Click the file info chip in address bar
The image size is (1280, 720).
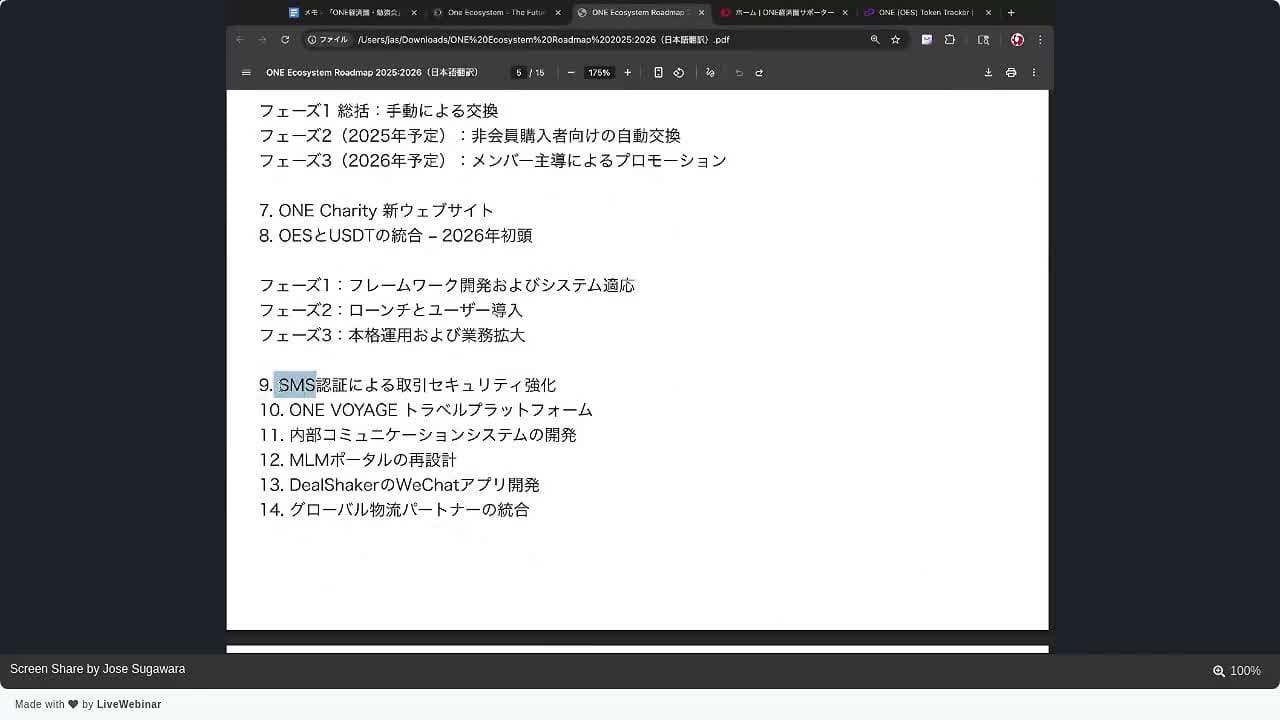pyautogui.click(x=328, y=40)
